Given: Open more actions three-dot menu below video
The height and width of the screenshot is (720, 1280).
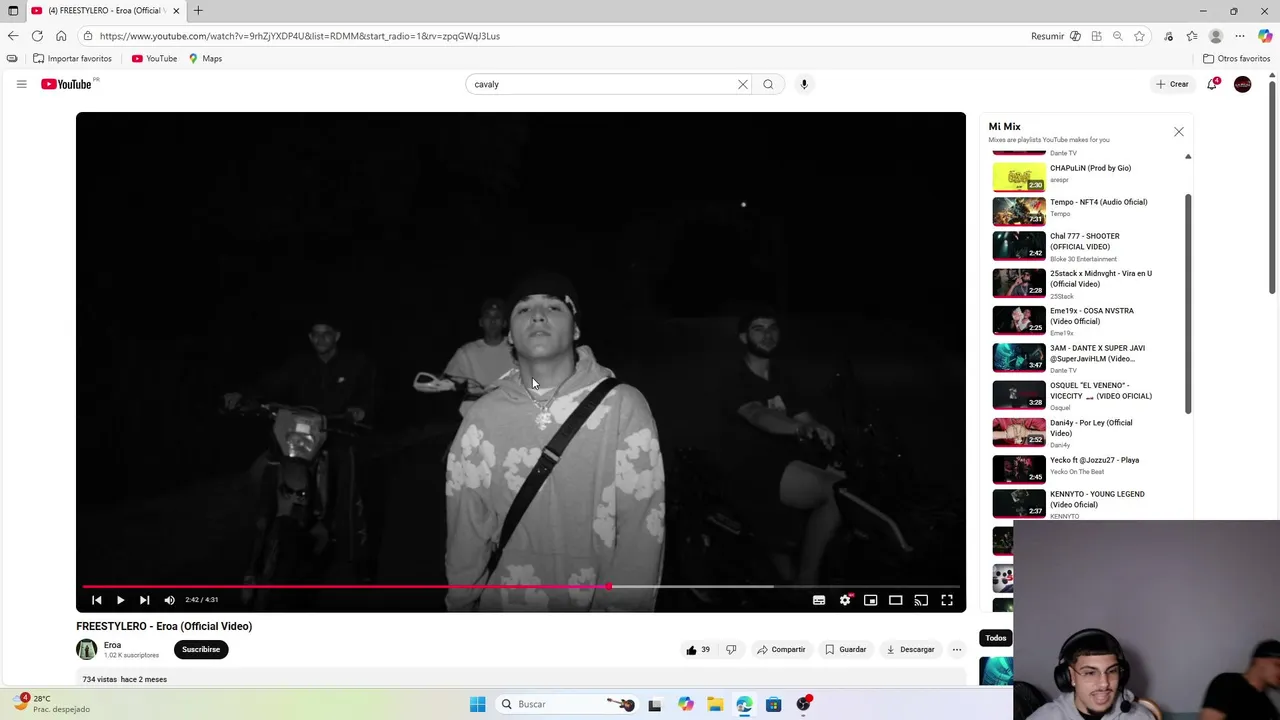Looking at the screenshot, I should 956,649.
